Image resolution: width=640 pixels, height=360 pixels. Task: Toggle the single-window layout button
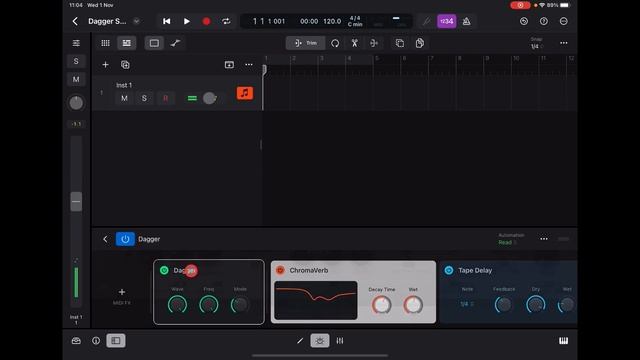[x=154, y=43]
